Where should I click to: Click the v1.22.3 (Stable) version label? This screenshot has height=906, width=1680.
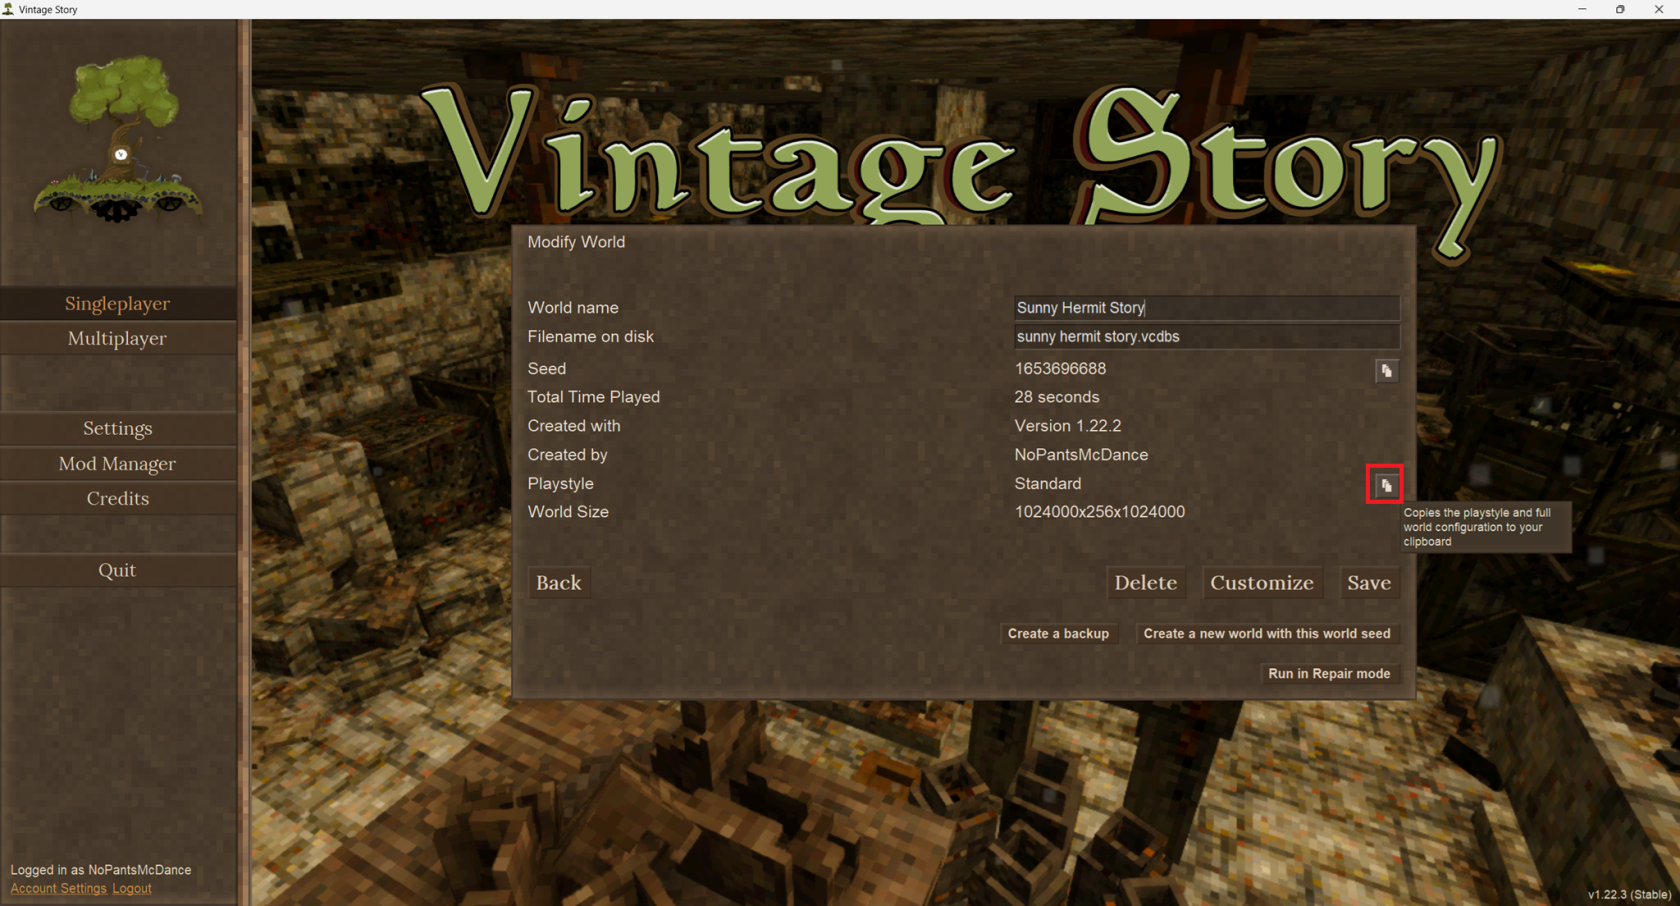(1629, 894)
